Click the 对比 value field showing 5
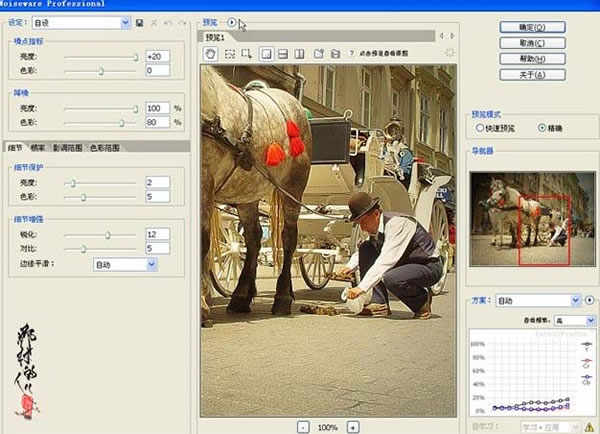 pyautogui.click(x=158, y=248)
